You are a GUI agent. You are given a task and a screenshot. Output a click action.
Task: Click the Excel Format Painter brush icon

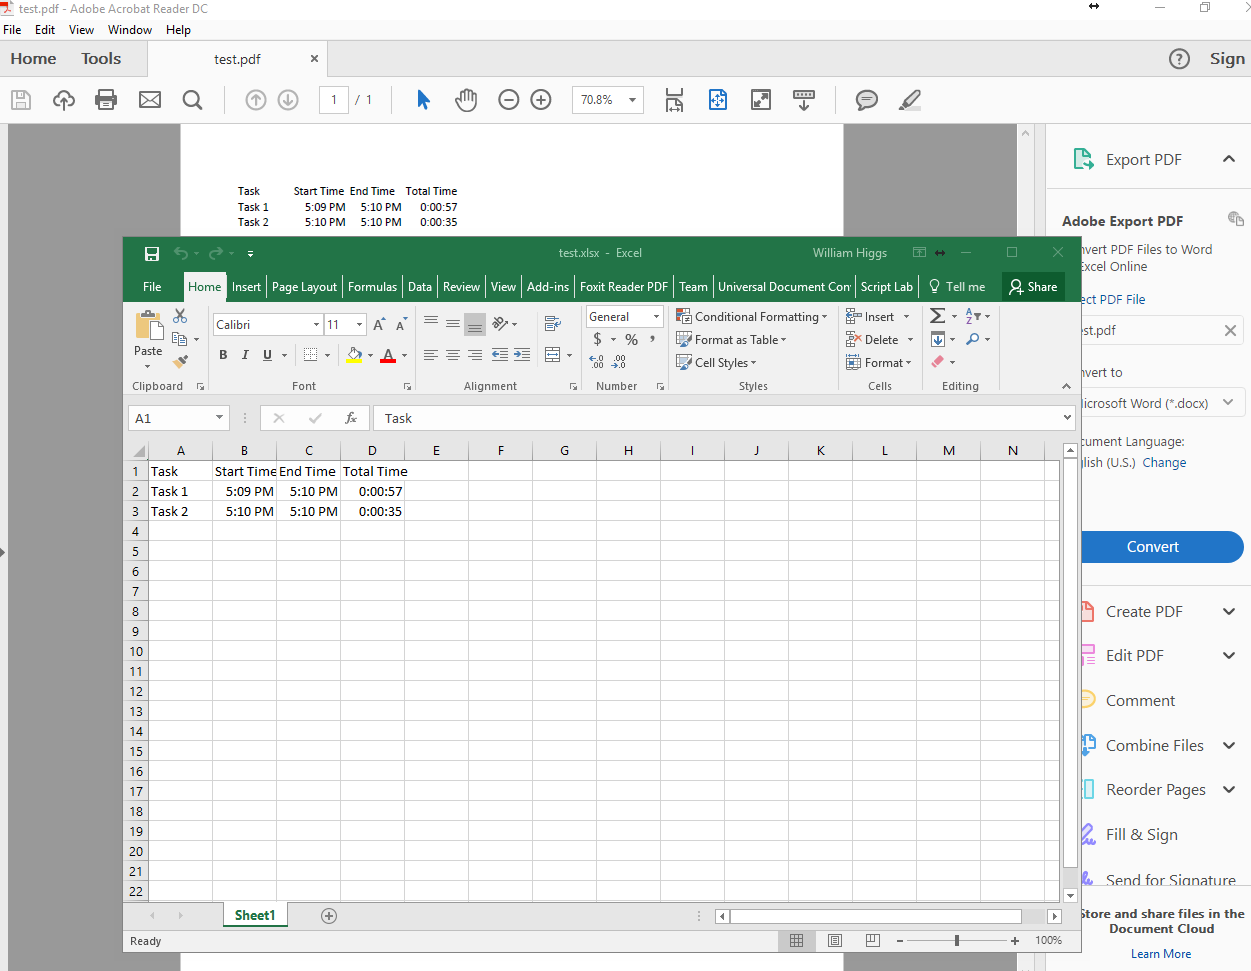[180, 362]
